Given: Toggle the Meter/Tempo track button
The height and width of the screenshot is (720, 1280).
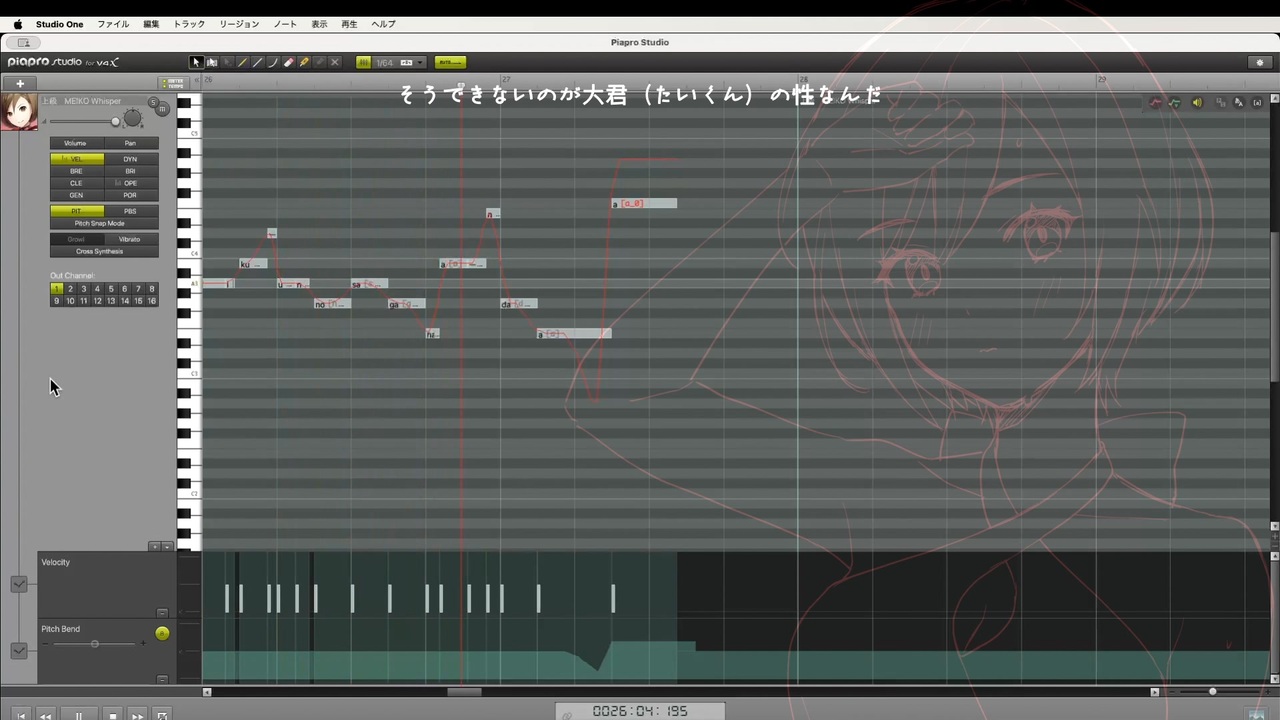Looking at the screenshot, I should [174, 83].
